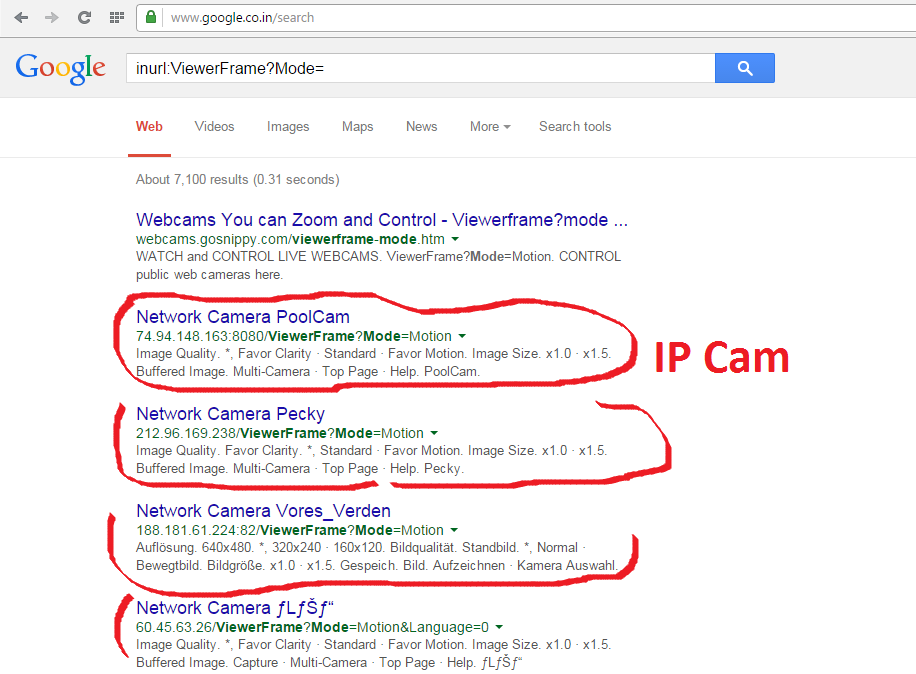
Task: Switch to the Images tab
Action: 288,127
